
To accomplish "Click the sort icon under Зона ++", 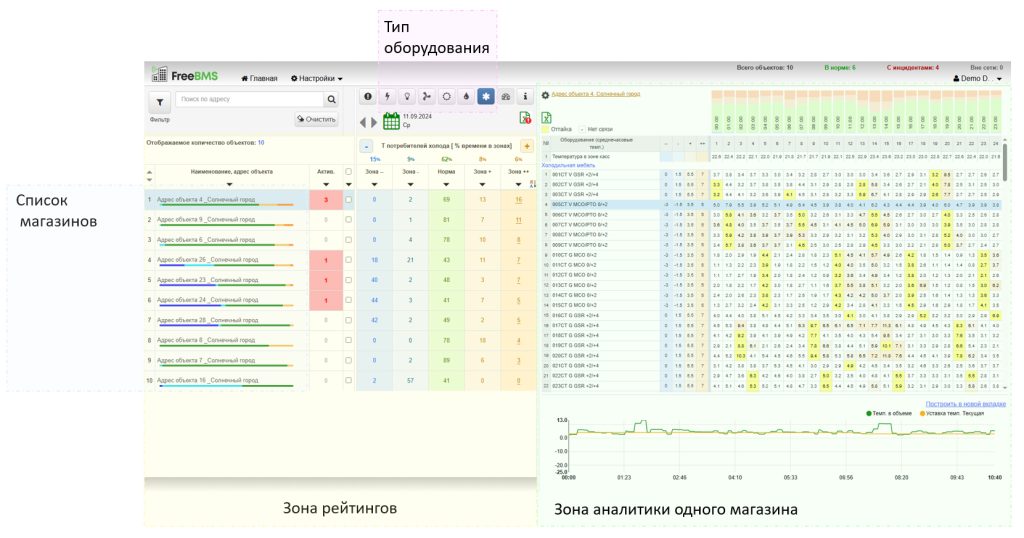I will click(533, 184).
